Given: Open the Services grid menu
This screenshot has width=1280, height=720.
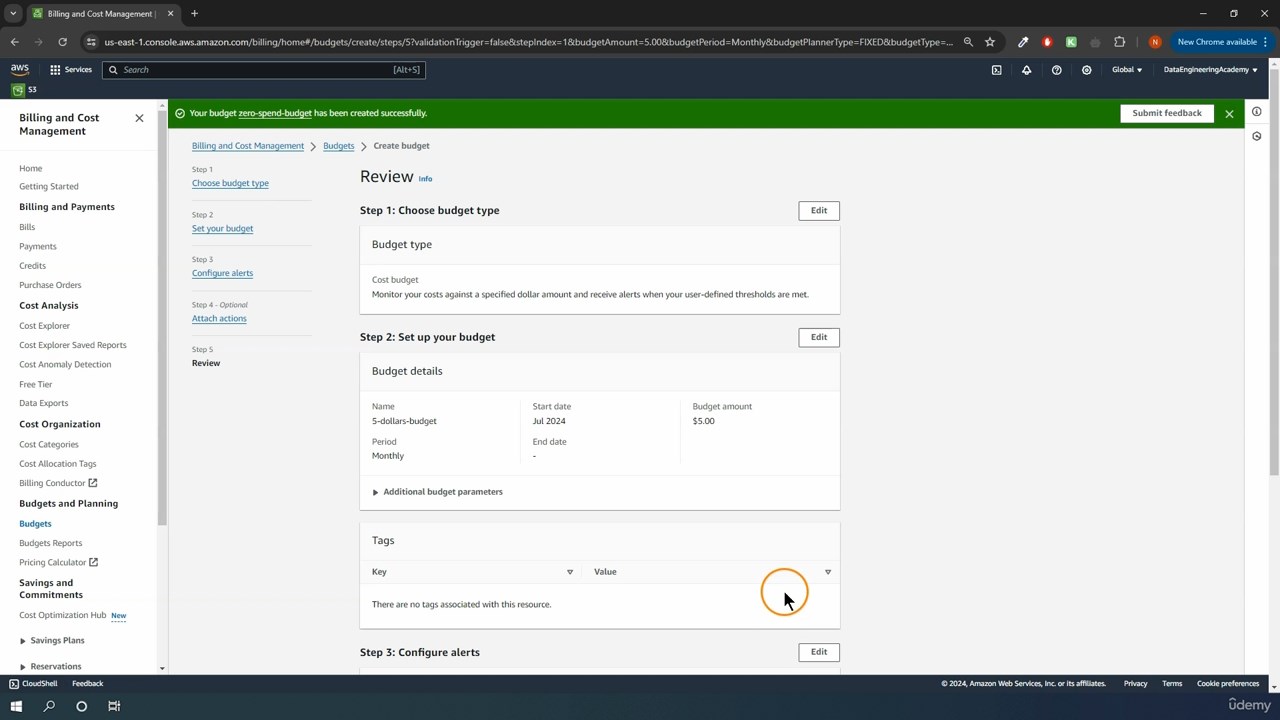Looking at the screenshot, I should [70, 70].
